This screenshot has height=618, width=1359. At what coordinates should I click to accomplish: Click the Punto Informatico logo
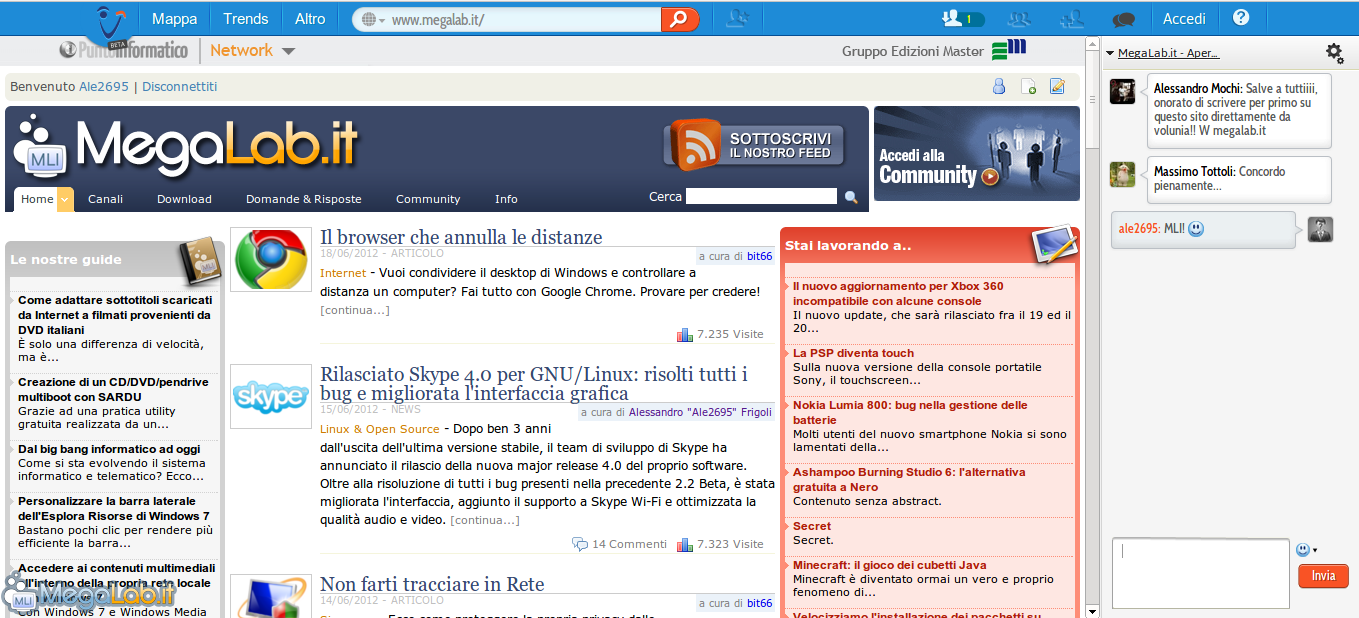click(x=123, y=49)
